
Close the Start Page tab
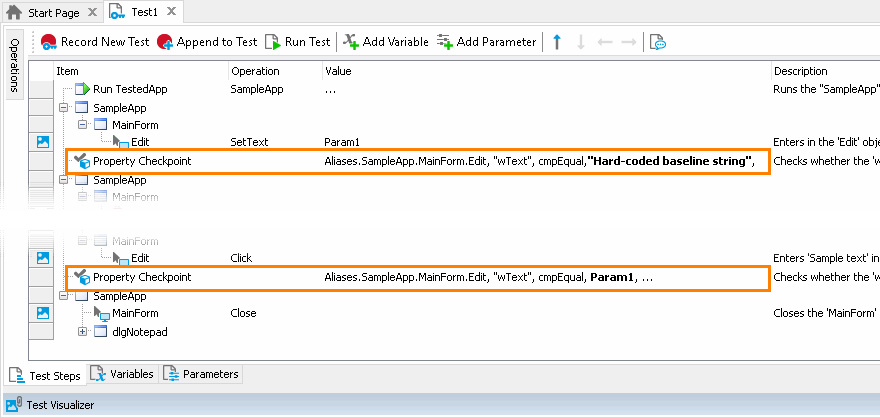pyautogui.click(x=93, y=12)
